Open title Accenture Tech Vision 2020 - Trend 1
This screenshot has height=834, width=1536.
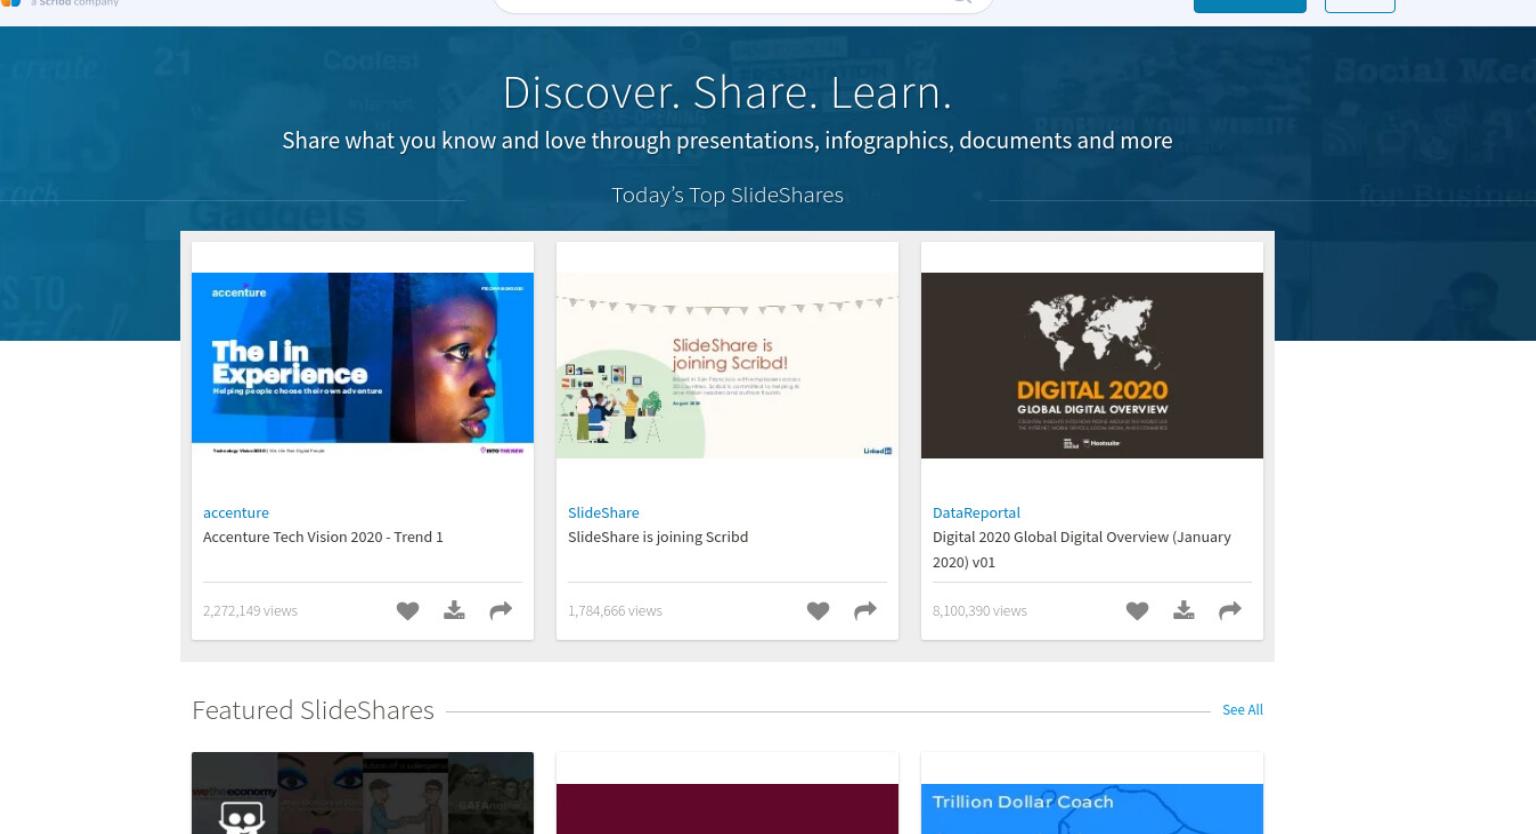click(323, 537)
